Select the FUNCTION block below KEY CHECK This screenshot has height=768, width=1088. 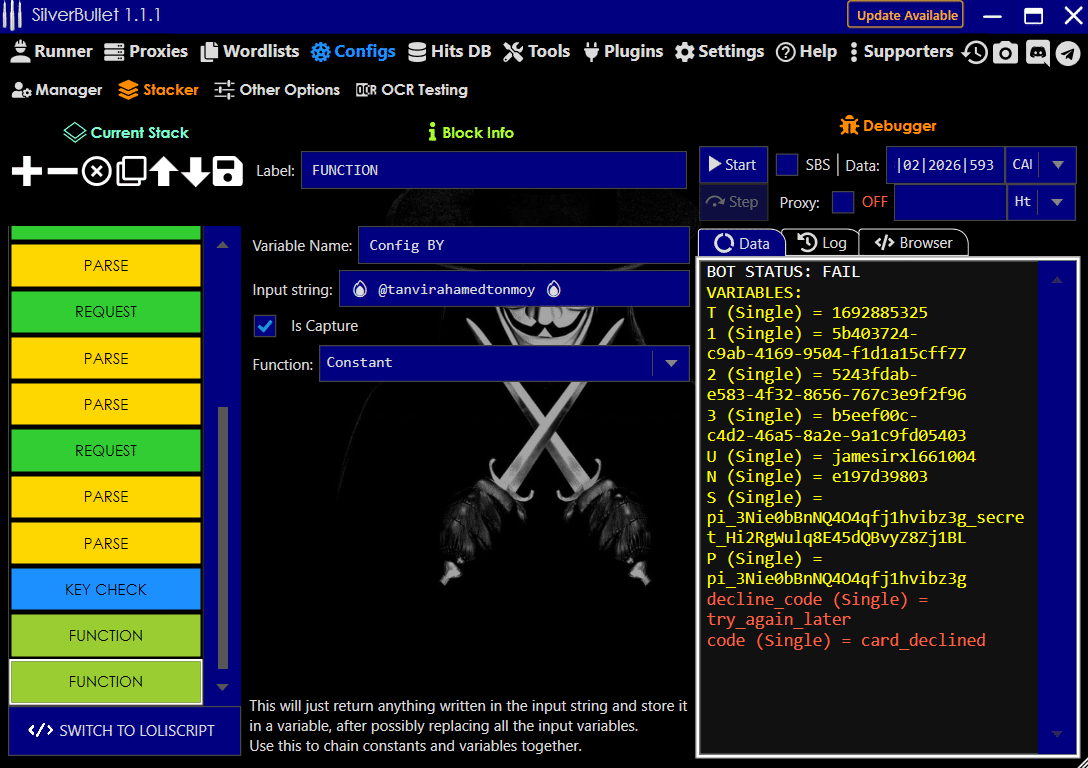pyautogui.click(x=106, y=635)
